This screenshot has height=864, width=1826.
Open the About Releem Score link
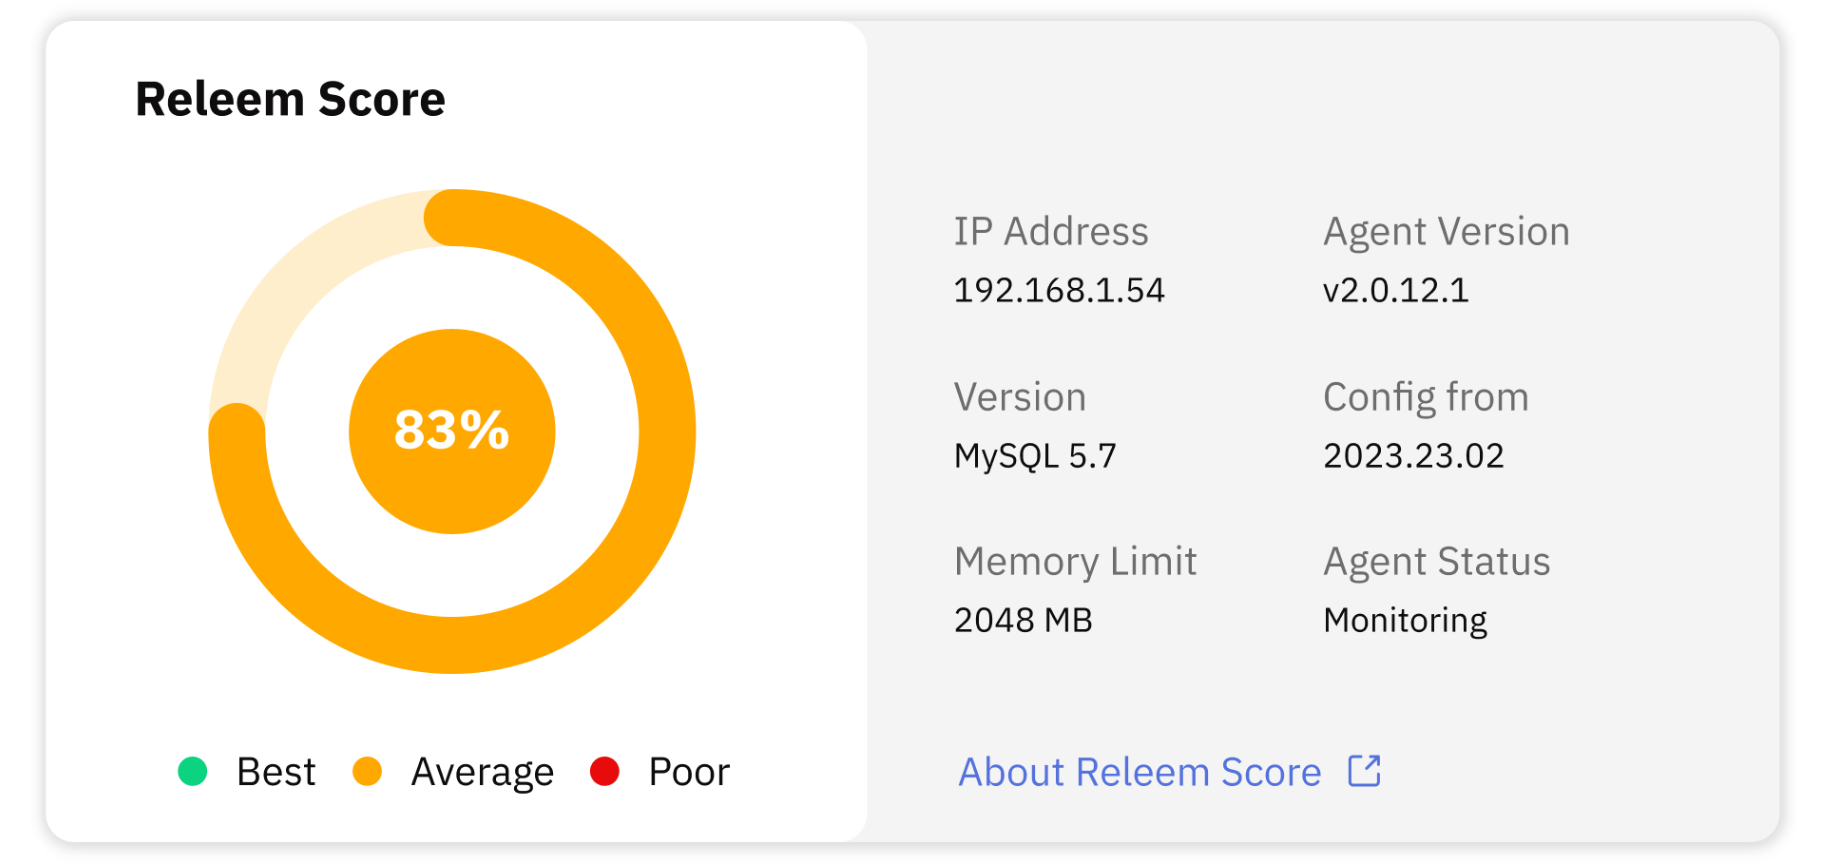tap(1140, 771)
